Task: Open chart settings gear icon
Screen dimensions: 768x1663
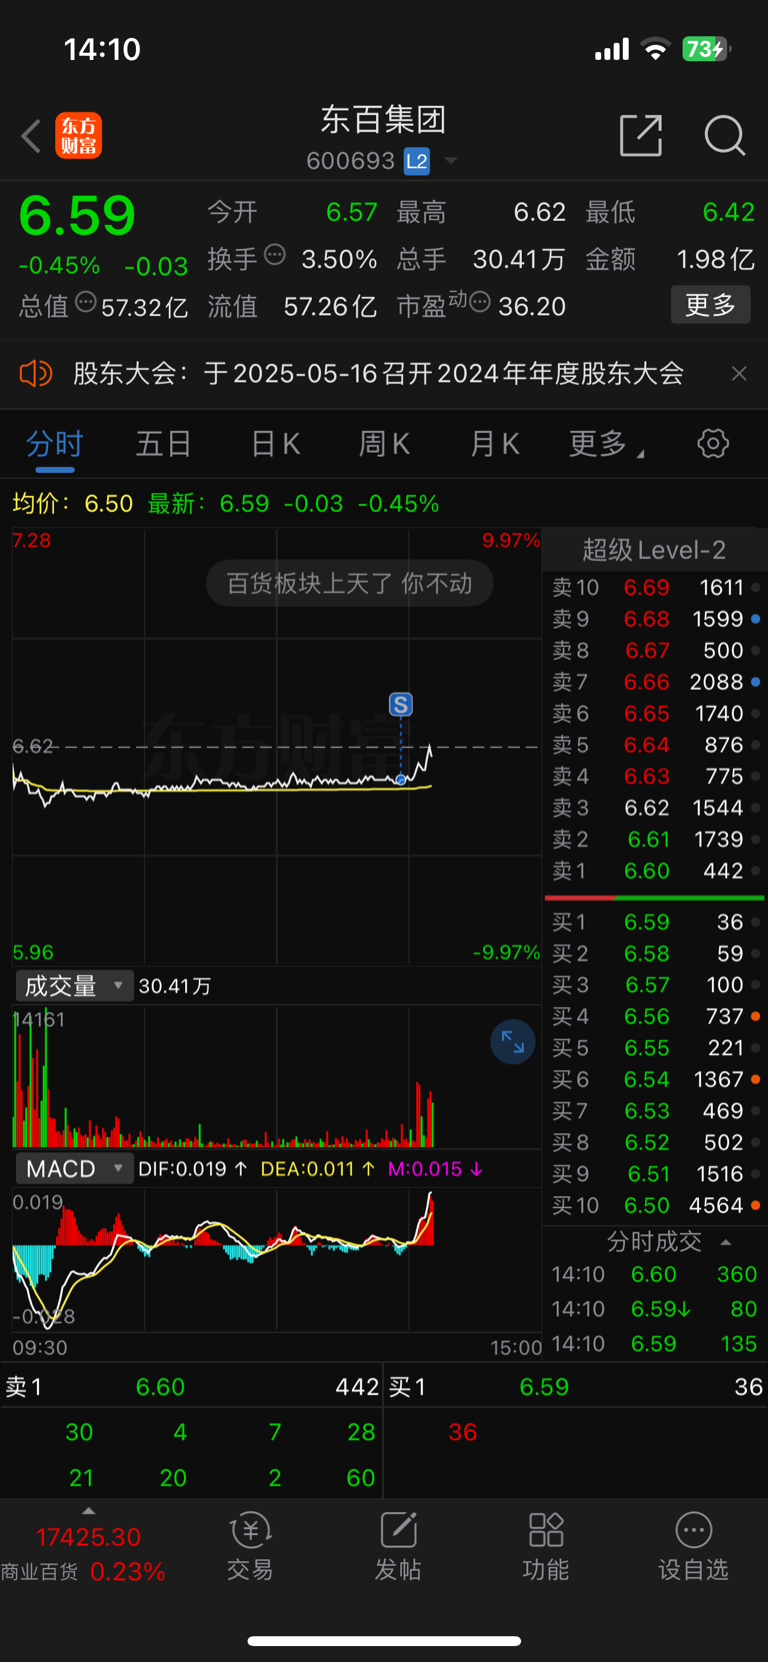Action: pos(713,444)
